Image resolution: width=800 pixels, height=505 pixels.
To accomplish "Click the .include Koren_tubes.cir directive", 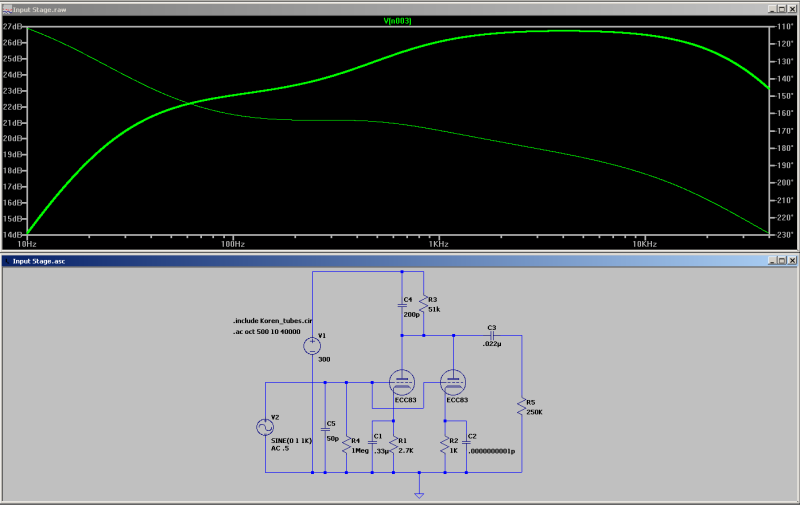I will coord(272,321).
